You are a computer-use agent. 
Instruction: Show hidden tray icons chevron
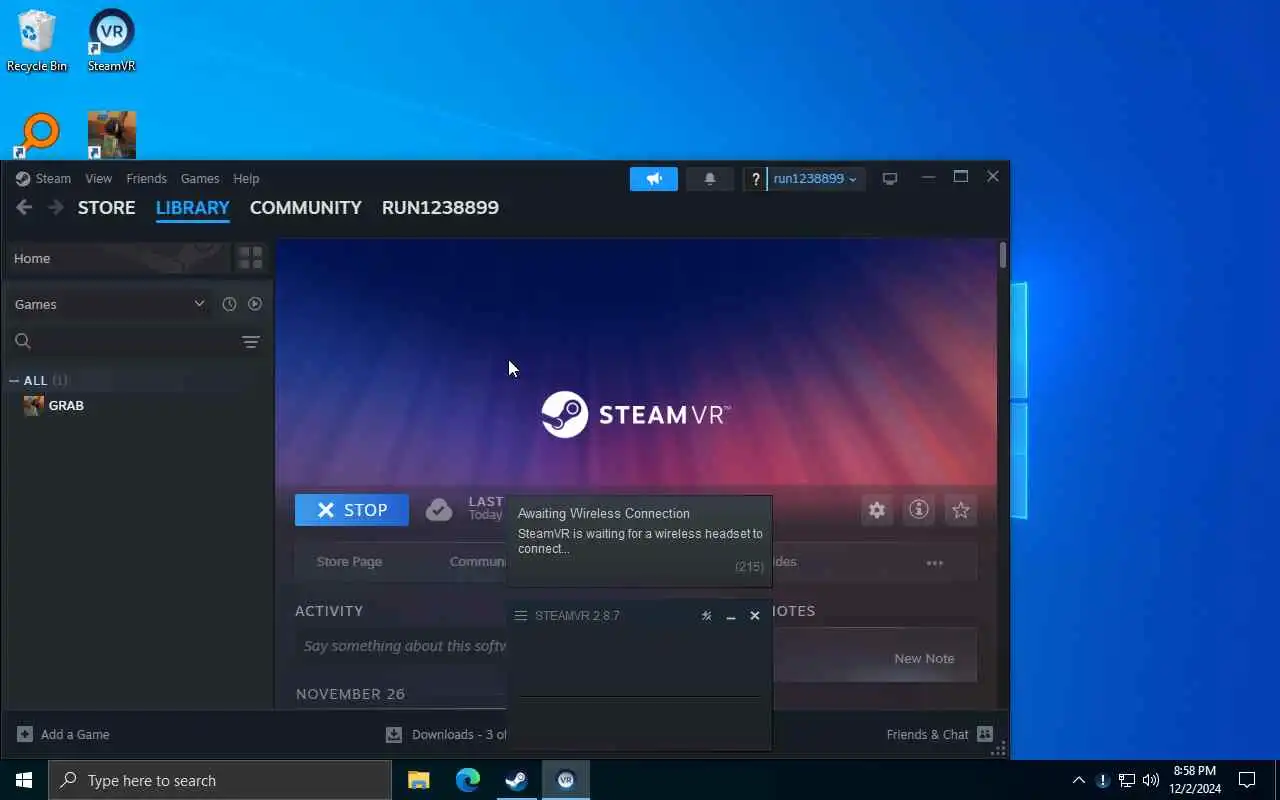pyautogui.click(x=1078, y=781)
